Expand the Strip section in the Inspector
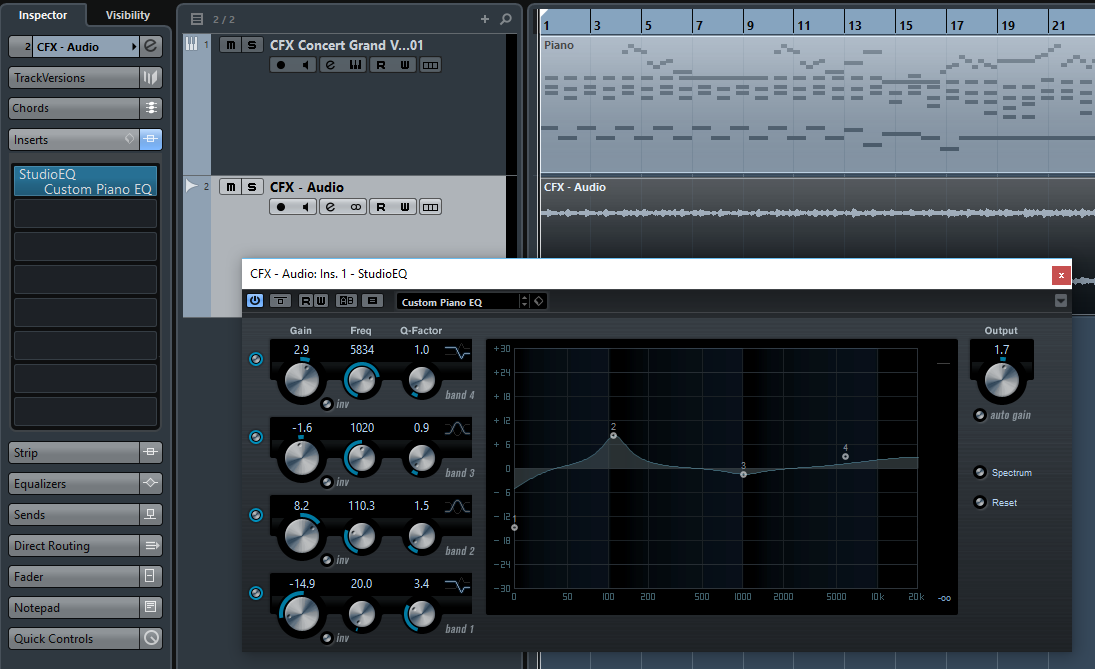Screen dimensions: 1095x669 (85, 453)
